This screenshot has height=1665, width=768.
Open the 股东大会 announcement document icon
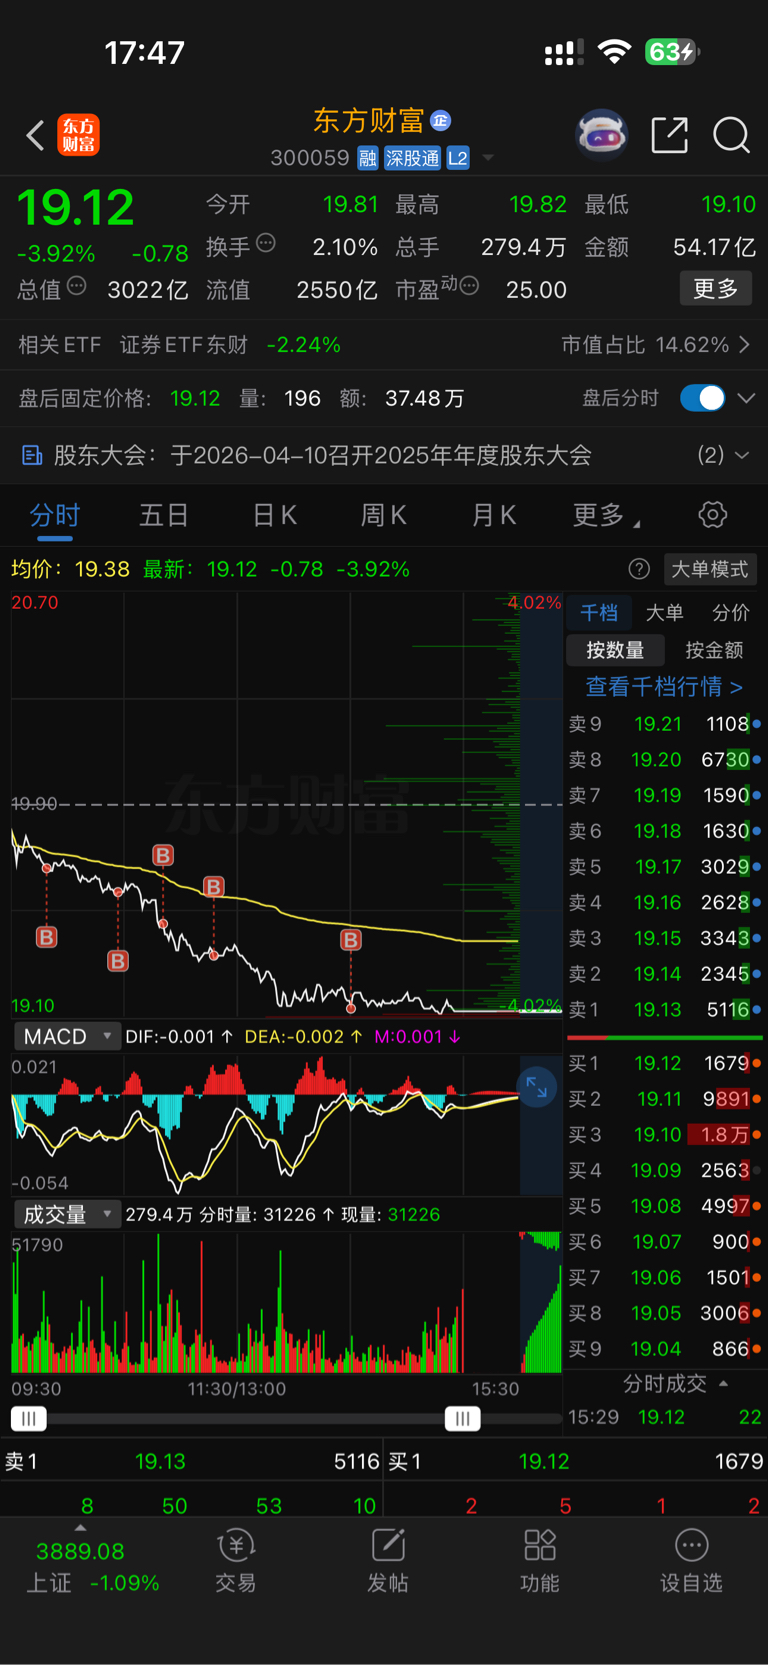(x=32, y=456)
